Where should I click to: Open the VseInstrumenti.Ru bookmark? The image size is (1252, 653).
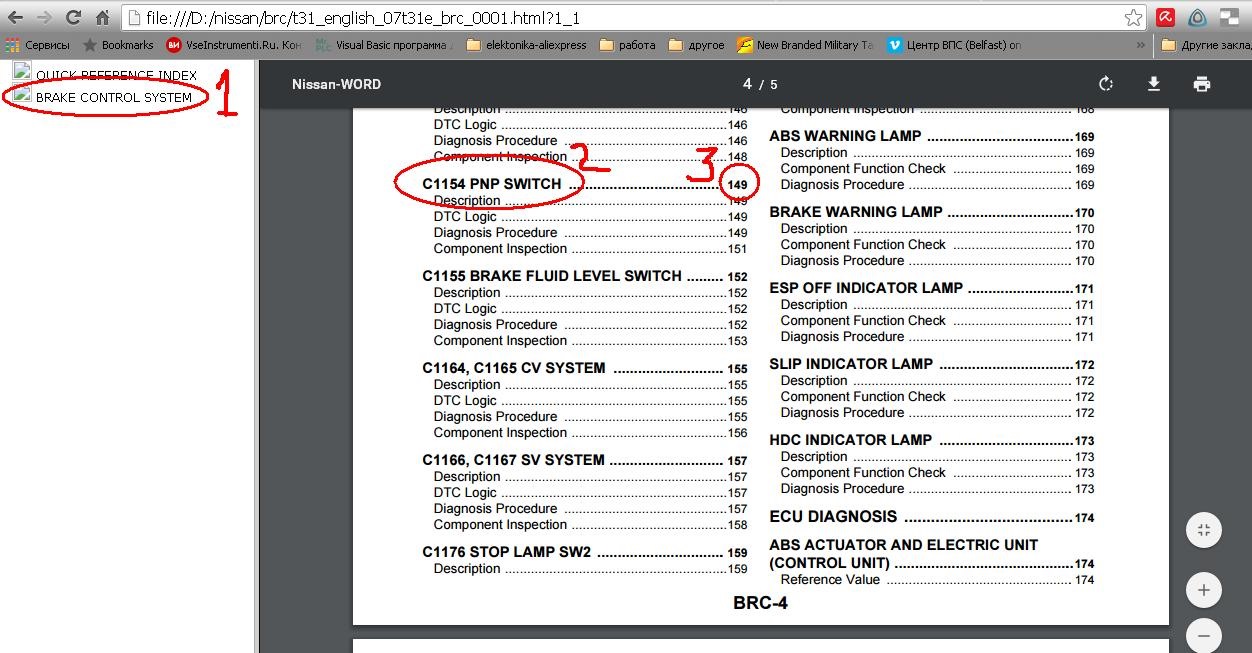pyautogui.click(x=233, y=45)
